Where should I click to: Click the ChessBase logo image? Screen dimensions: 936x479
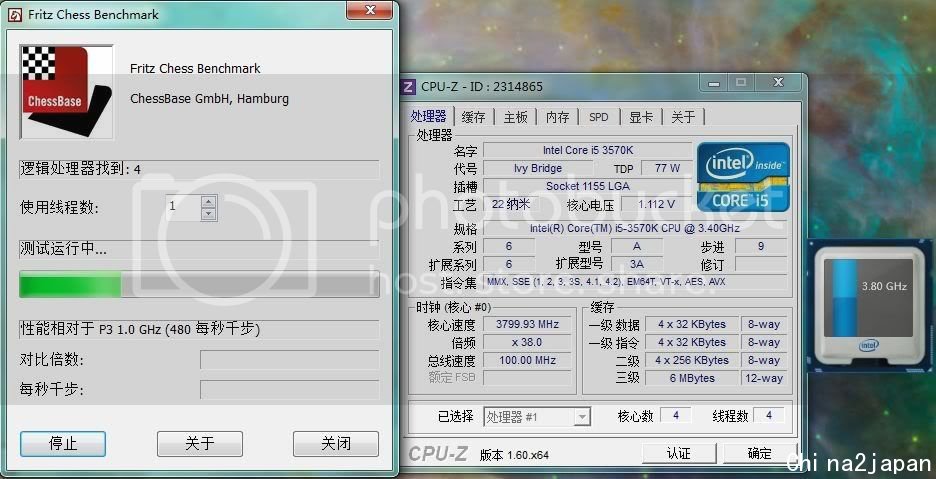[66, 92]
